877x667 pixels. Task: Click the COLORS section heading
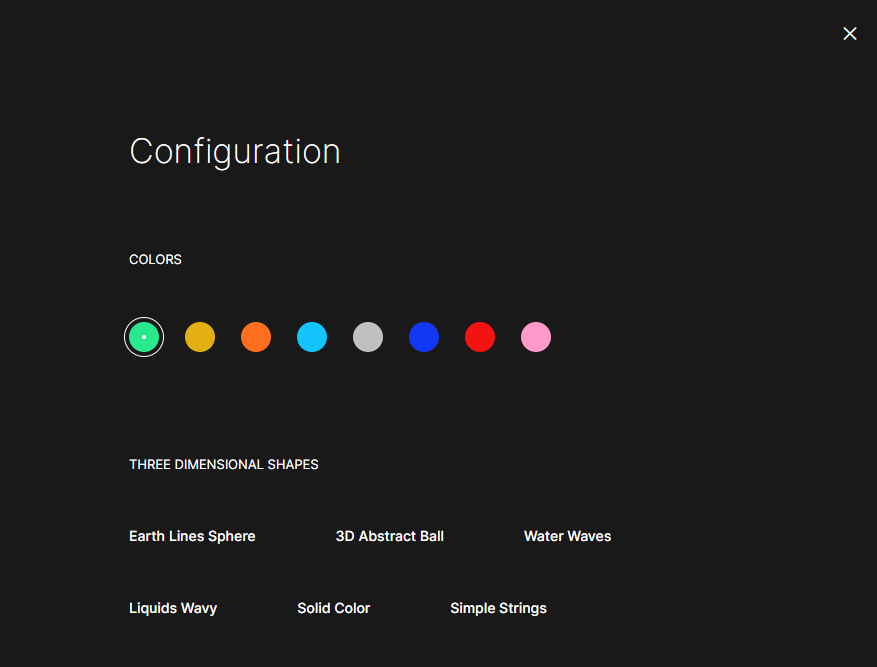pos(155,259)
